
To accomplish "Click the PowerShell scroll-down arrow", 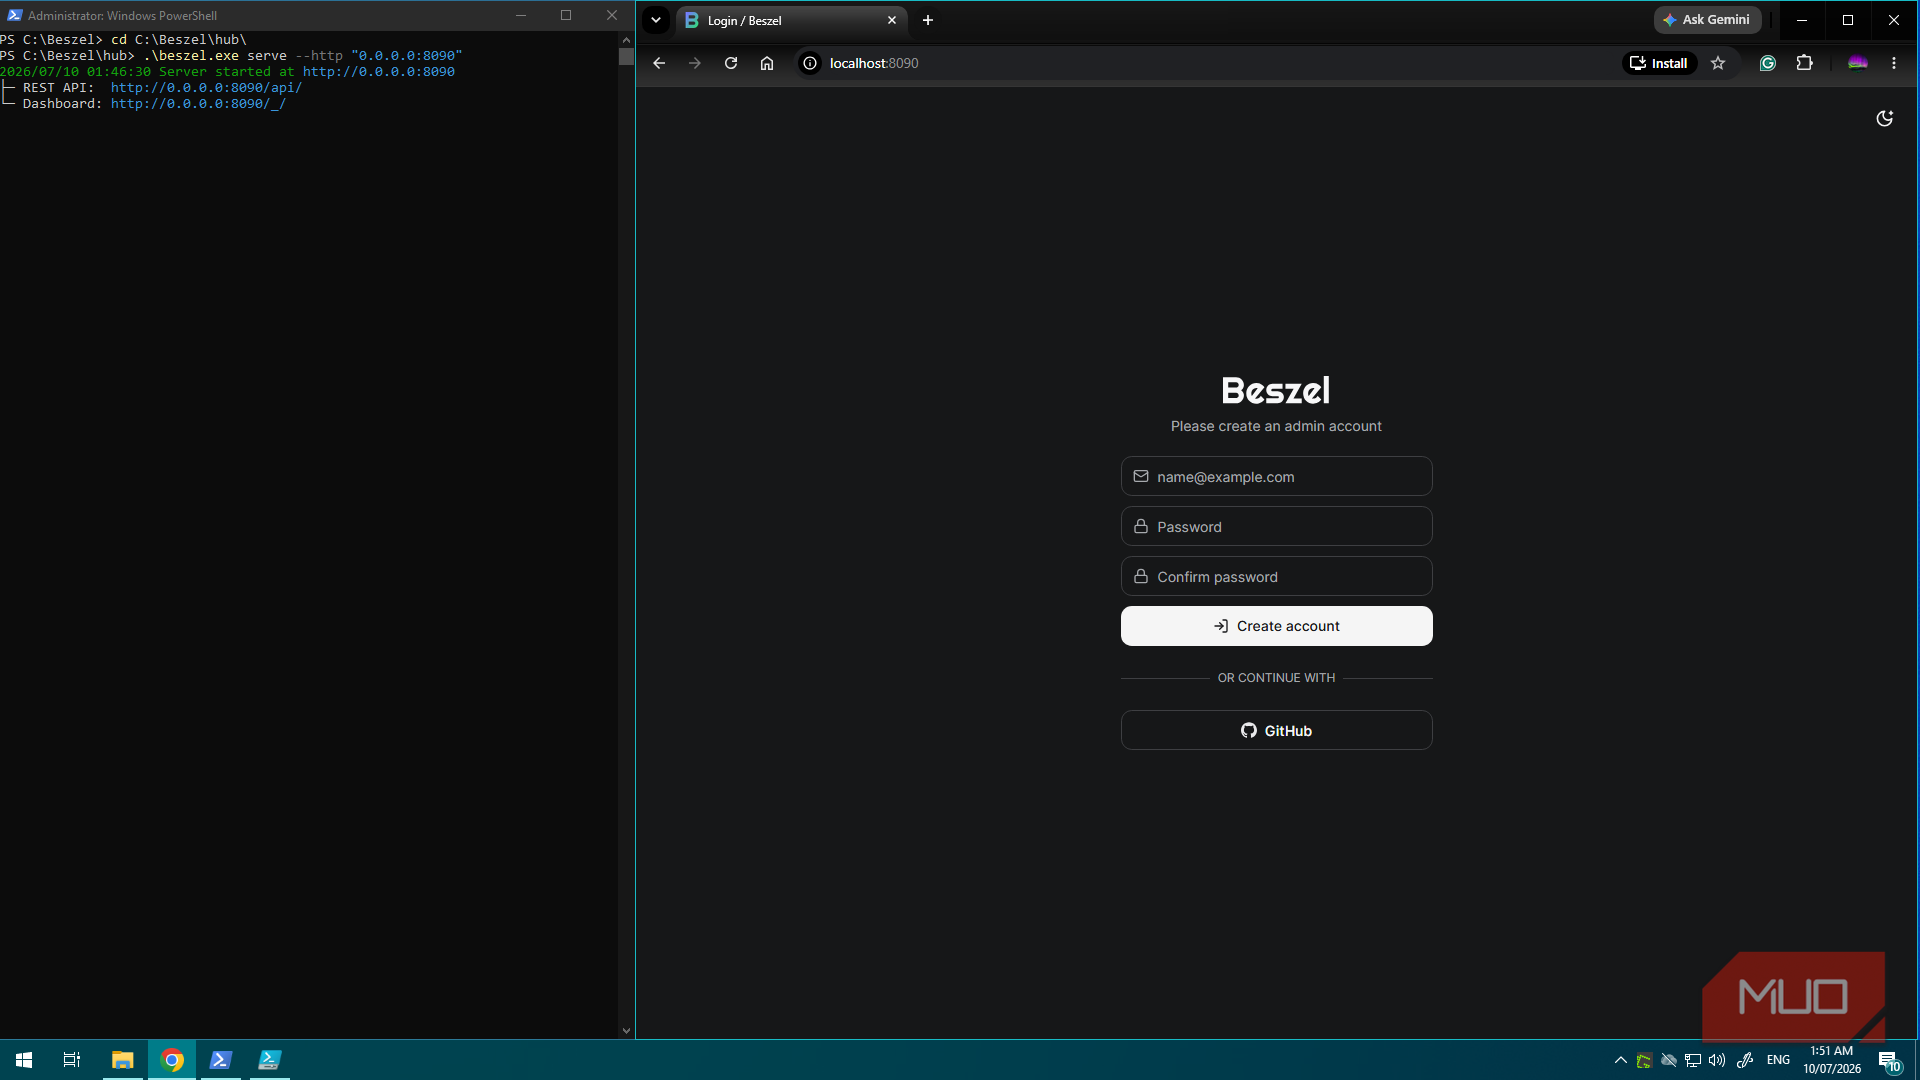I will [626, 1031].
